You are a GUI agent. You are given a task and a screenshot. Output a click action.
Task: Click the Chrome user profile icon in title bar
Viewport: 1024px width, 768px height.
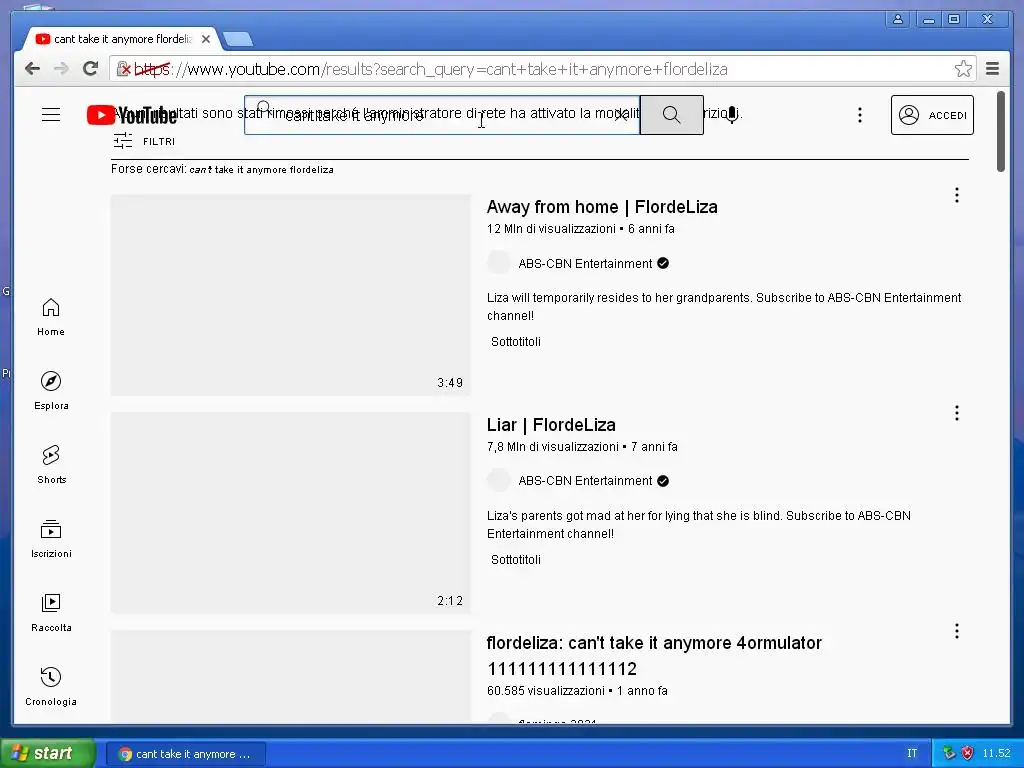point(898,20)
